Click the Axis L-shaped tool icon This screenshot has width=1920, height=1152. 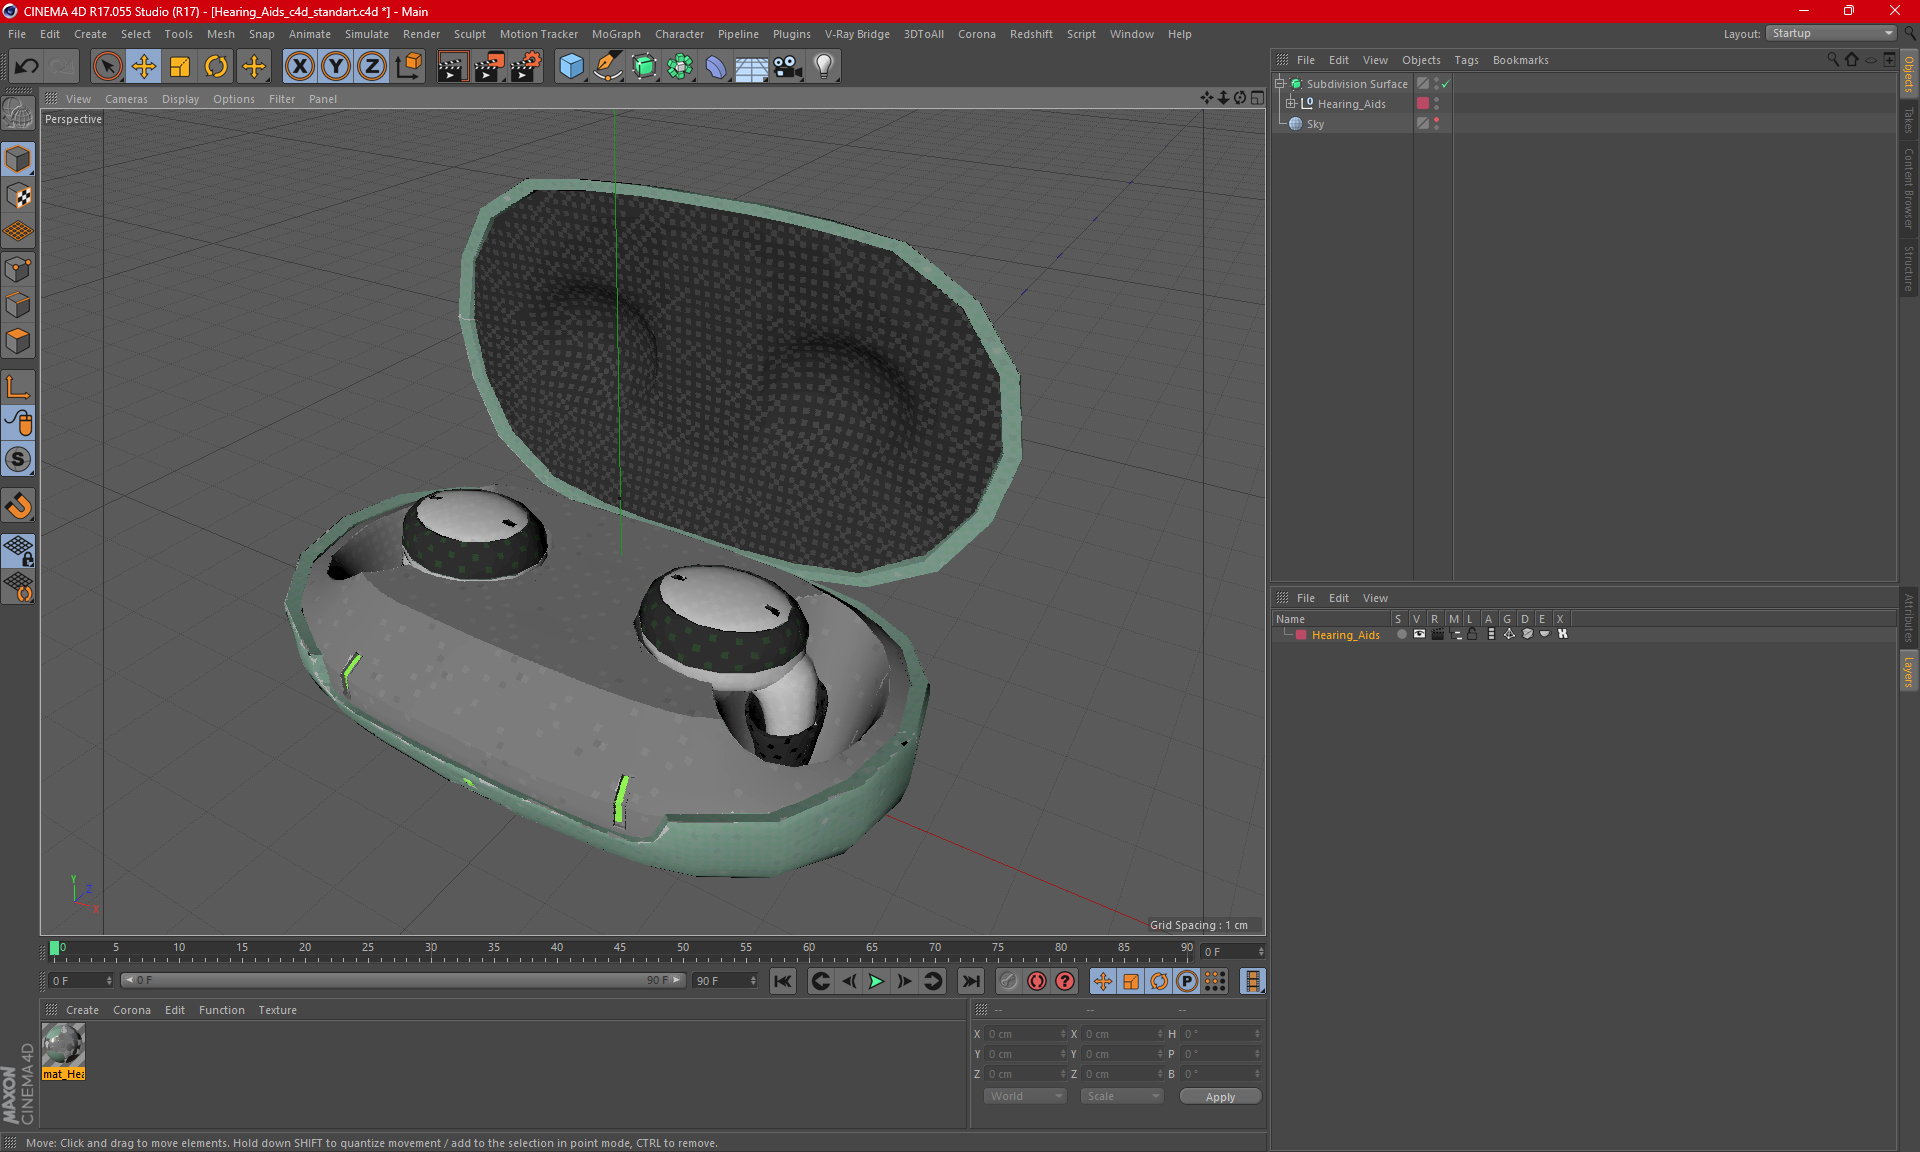click(x=18, y=387)
